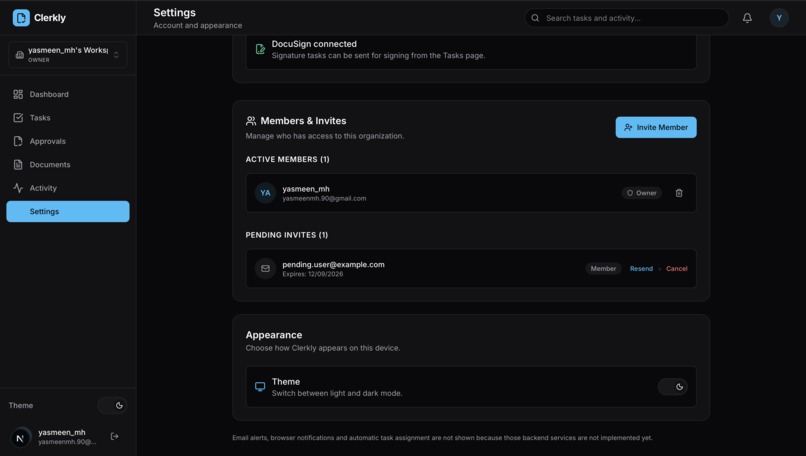Click the Theme monitor icon
This screenshot has width=806, height=456.
260,387
